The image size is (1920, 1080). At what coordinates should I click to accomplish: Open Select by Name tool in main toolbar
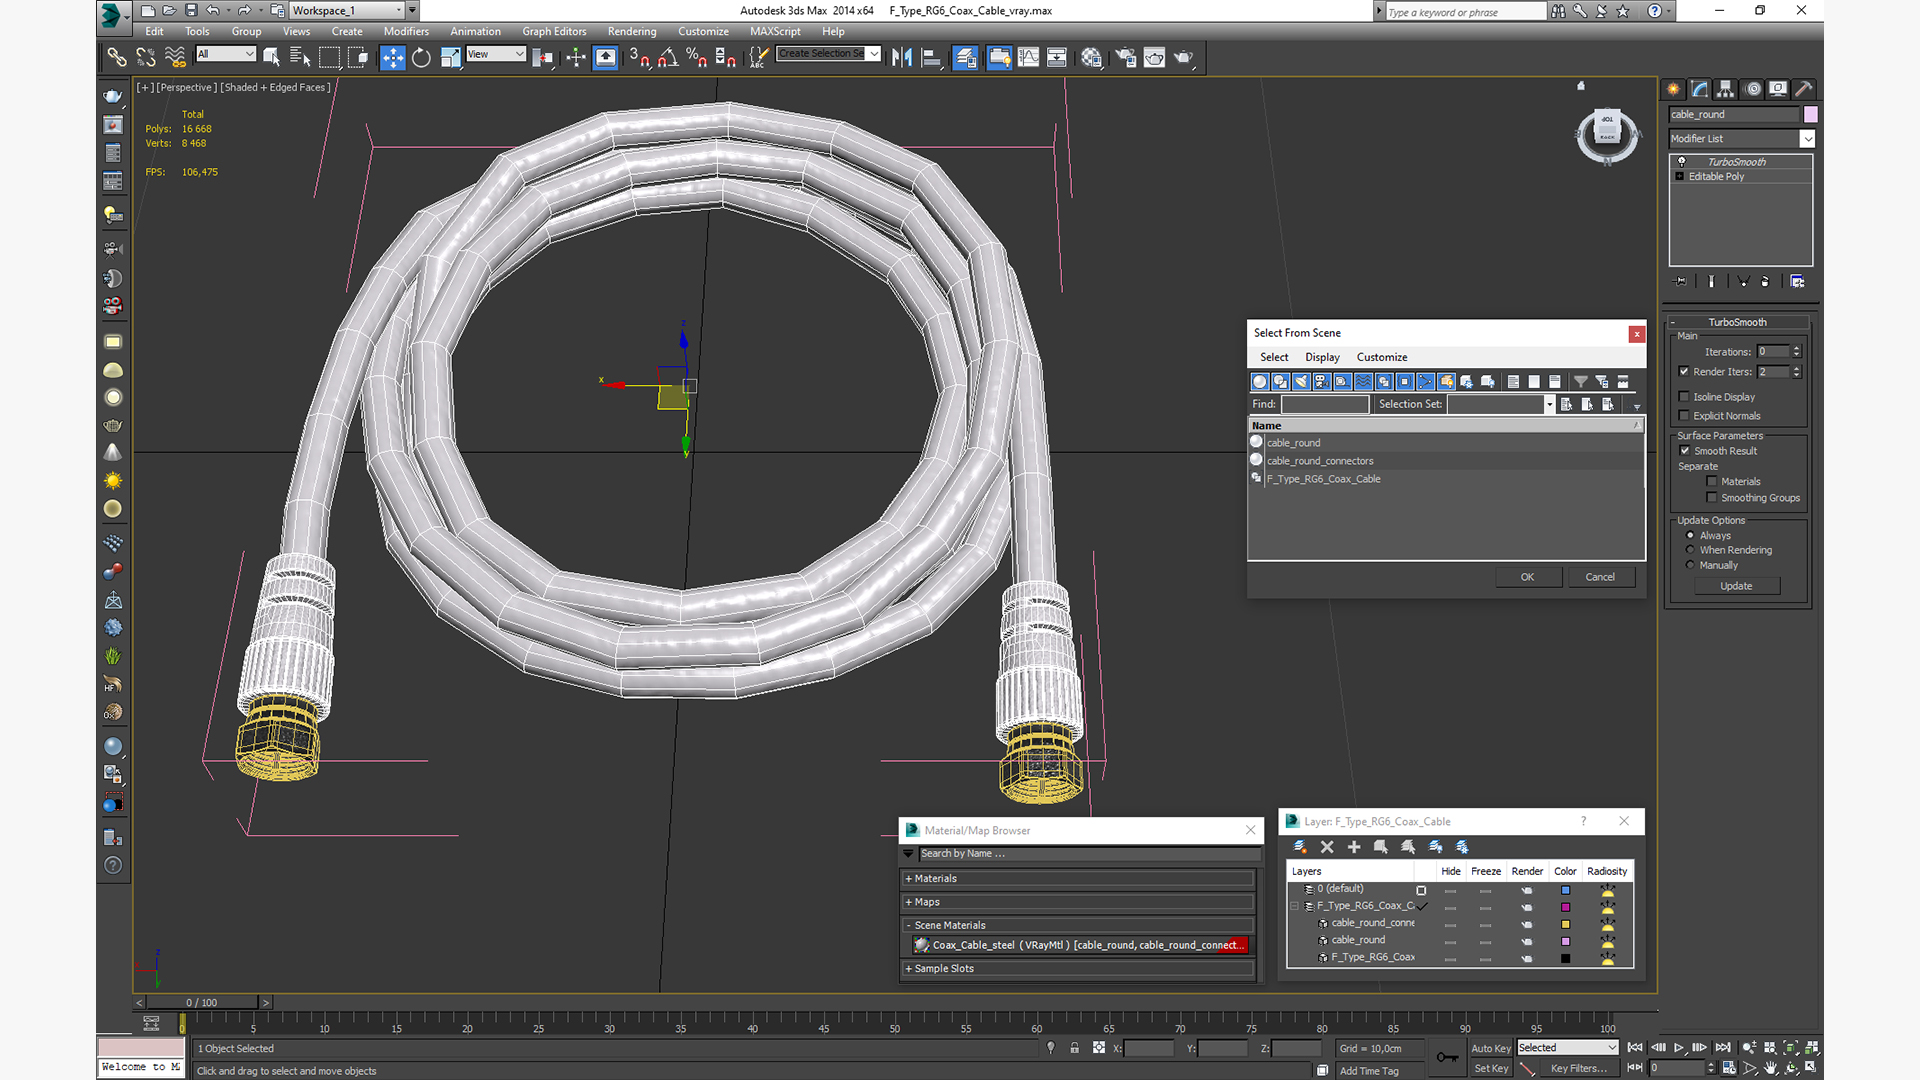[x=299, y=58]
